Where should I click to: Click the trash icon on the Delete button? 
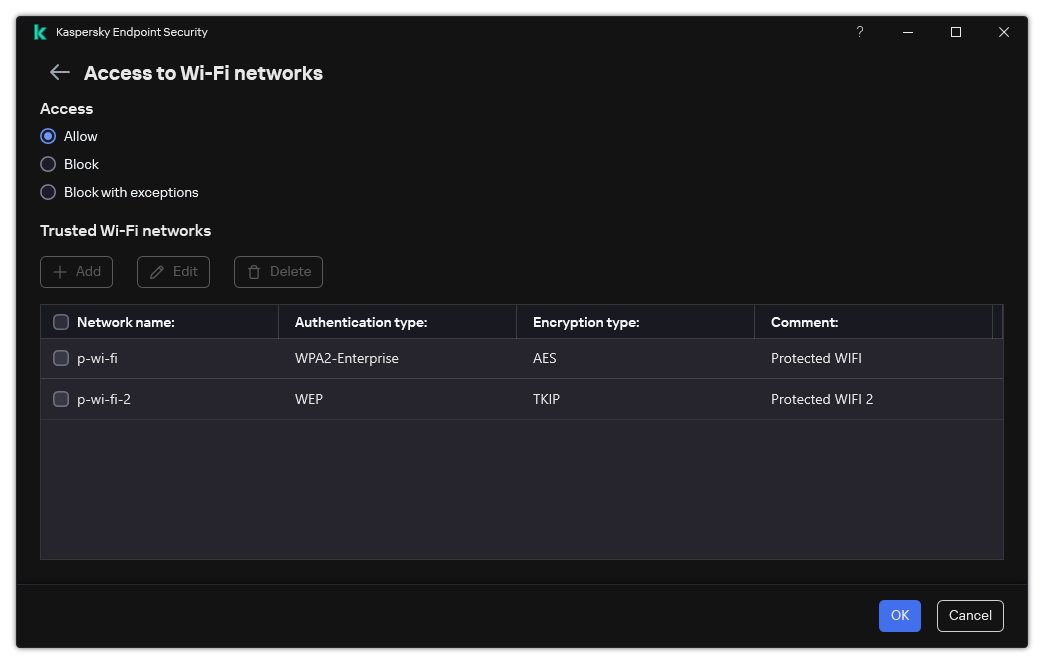pos(256,271)
